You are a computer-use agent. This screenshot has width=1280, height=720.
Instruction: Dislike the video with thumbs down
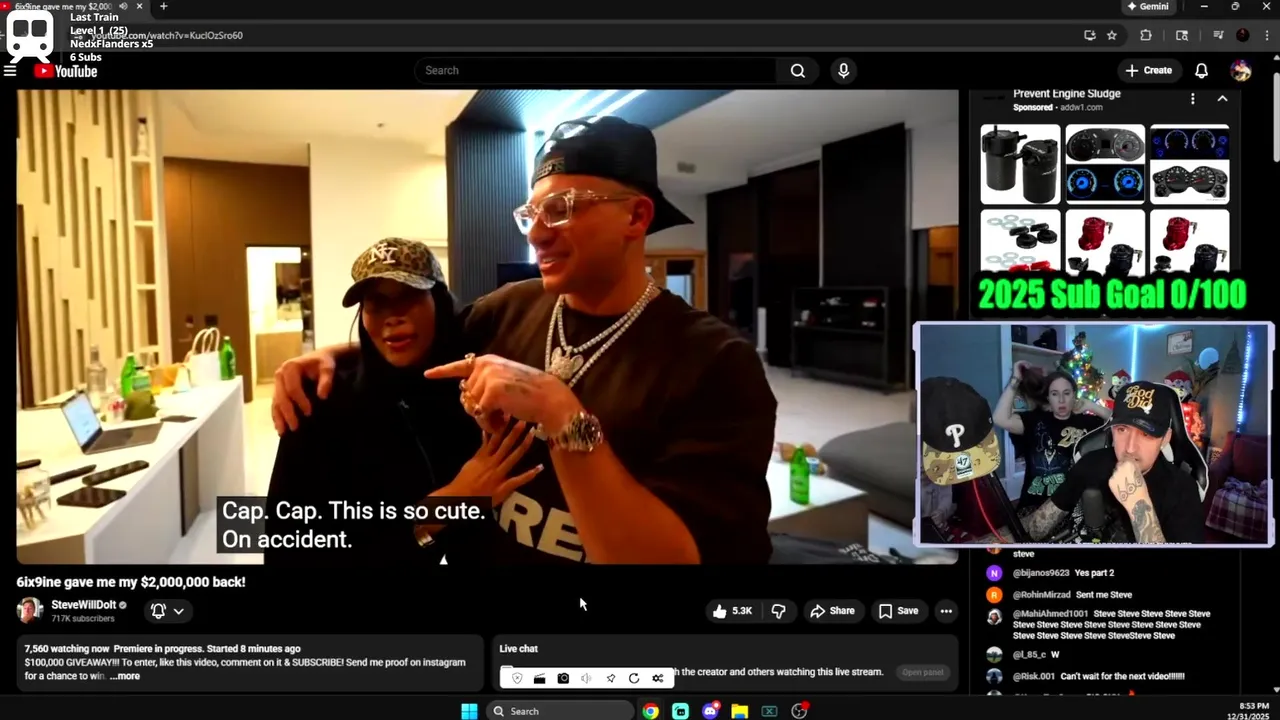tap(778, 611)
